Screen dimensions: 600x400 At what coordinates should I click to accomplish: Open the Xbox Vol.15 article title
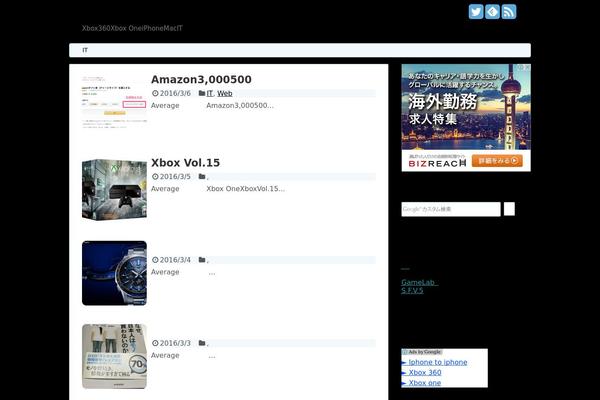point(186,163)
